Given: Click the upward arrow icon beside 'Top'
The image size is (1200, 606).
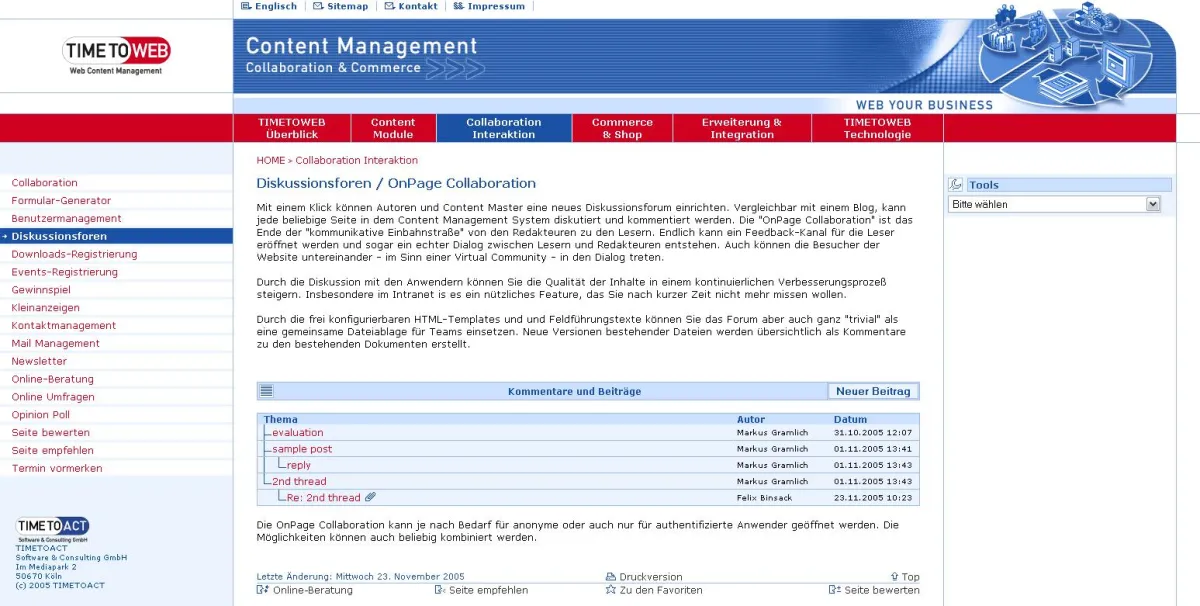Looking at the screenshot, I should tap(894, 576).
